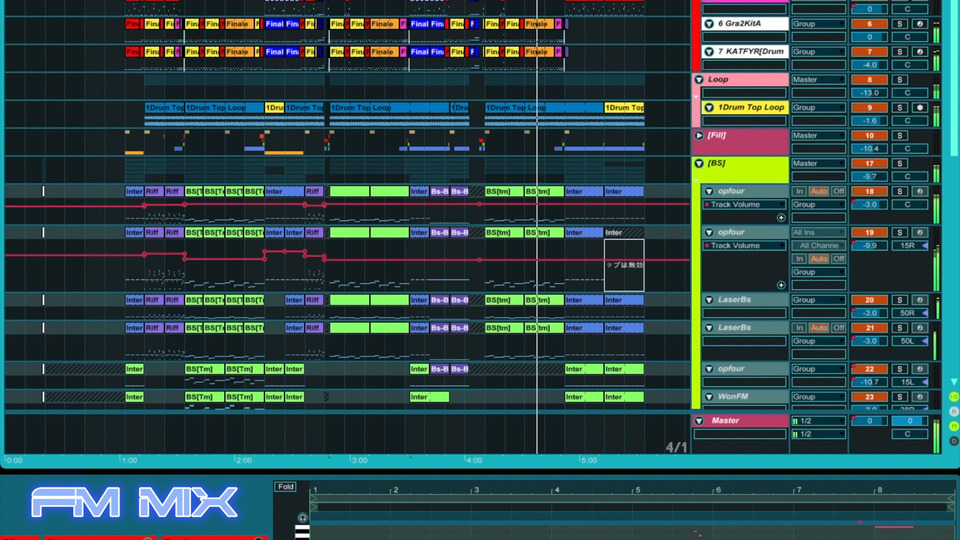This screenshot has width=960, height=540.
Task: Deactivate track 17 [BS] with its activator
Action: tap(869, 163)
